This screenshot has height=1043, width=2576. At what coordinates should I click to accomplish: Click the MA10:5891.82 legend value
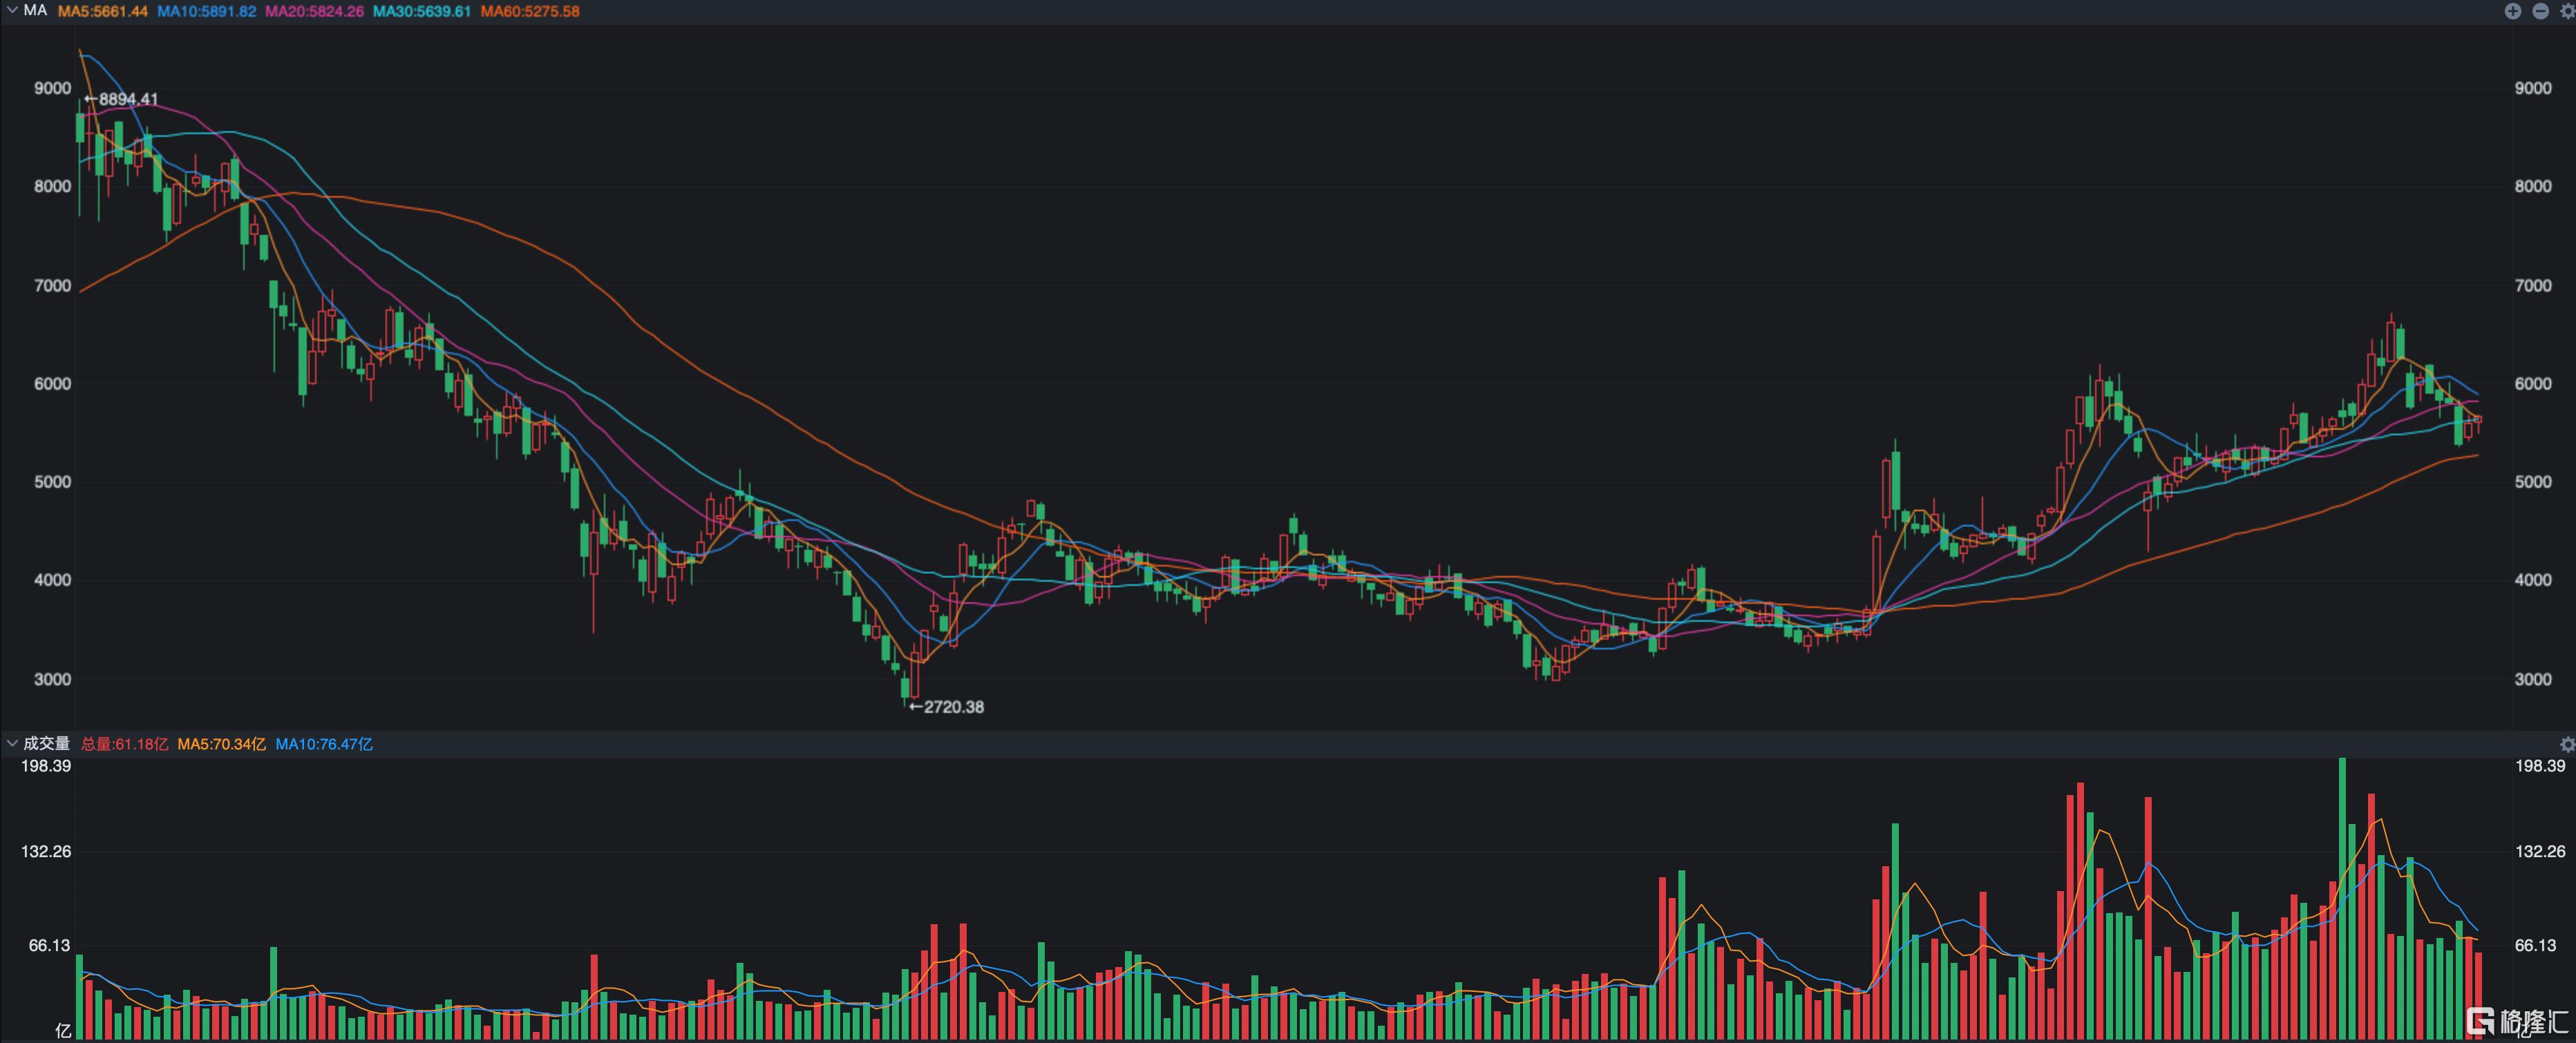[x=206, y=11]
